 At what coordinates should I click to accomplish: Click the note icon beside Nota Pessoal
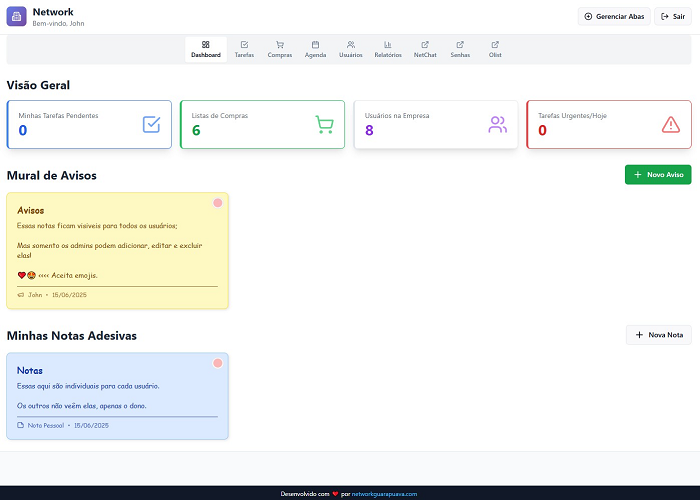click(21, 425)
